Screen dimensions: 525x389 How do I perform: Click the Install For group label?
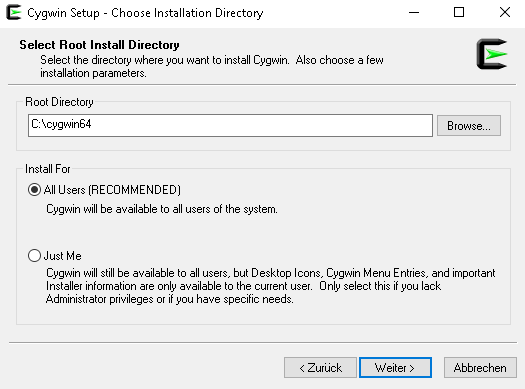tap(48, 169)
